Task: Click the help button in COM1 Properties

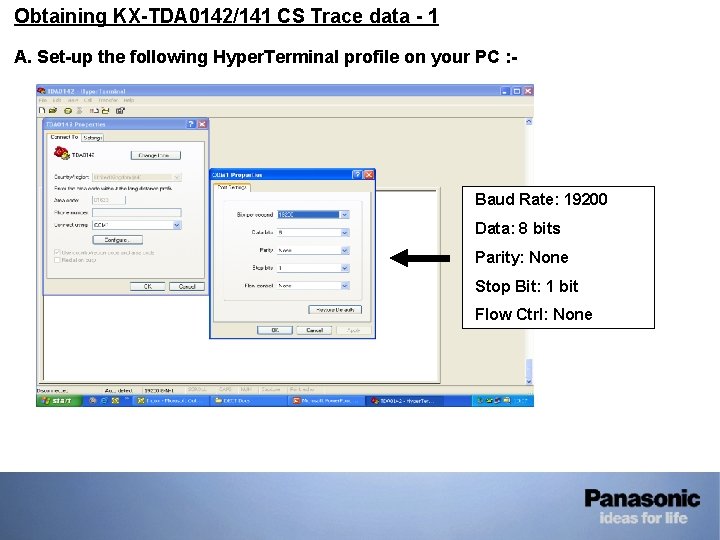Action: click(357, 174)
